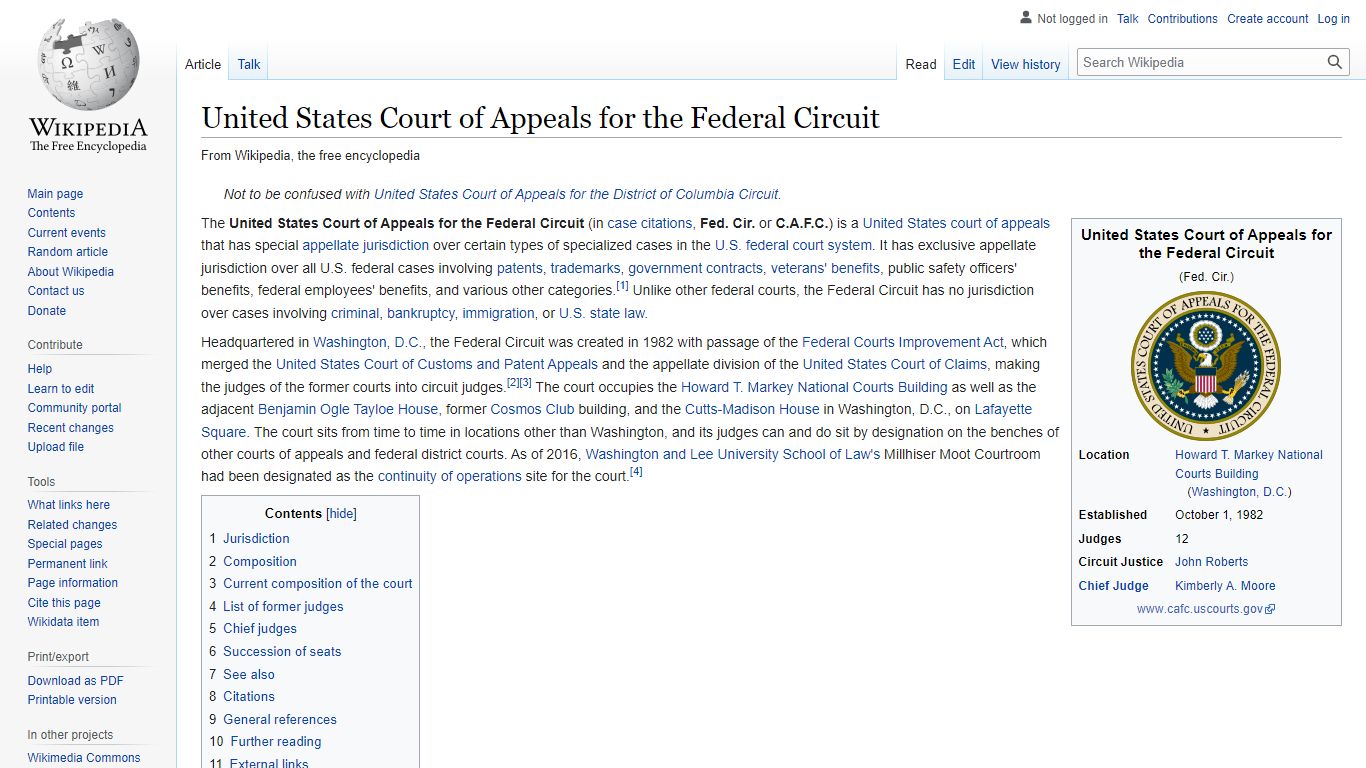1366x768 pixels.
Task: Open the Howard T. Markey National Courts Building link in the article text
Action: point(814,387)
